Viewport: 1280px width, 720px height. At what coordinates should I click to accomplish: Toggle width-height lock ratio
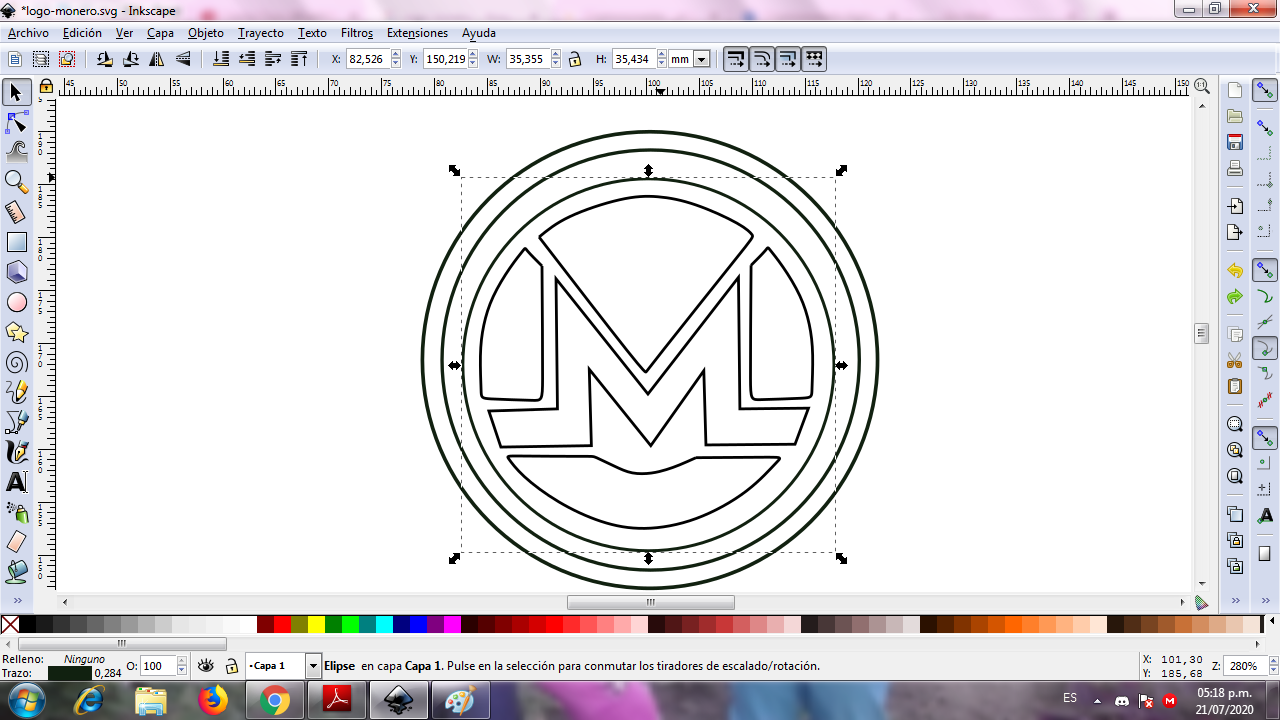[575, 59]
